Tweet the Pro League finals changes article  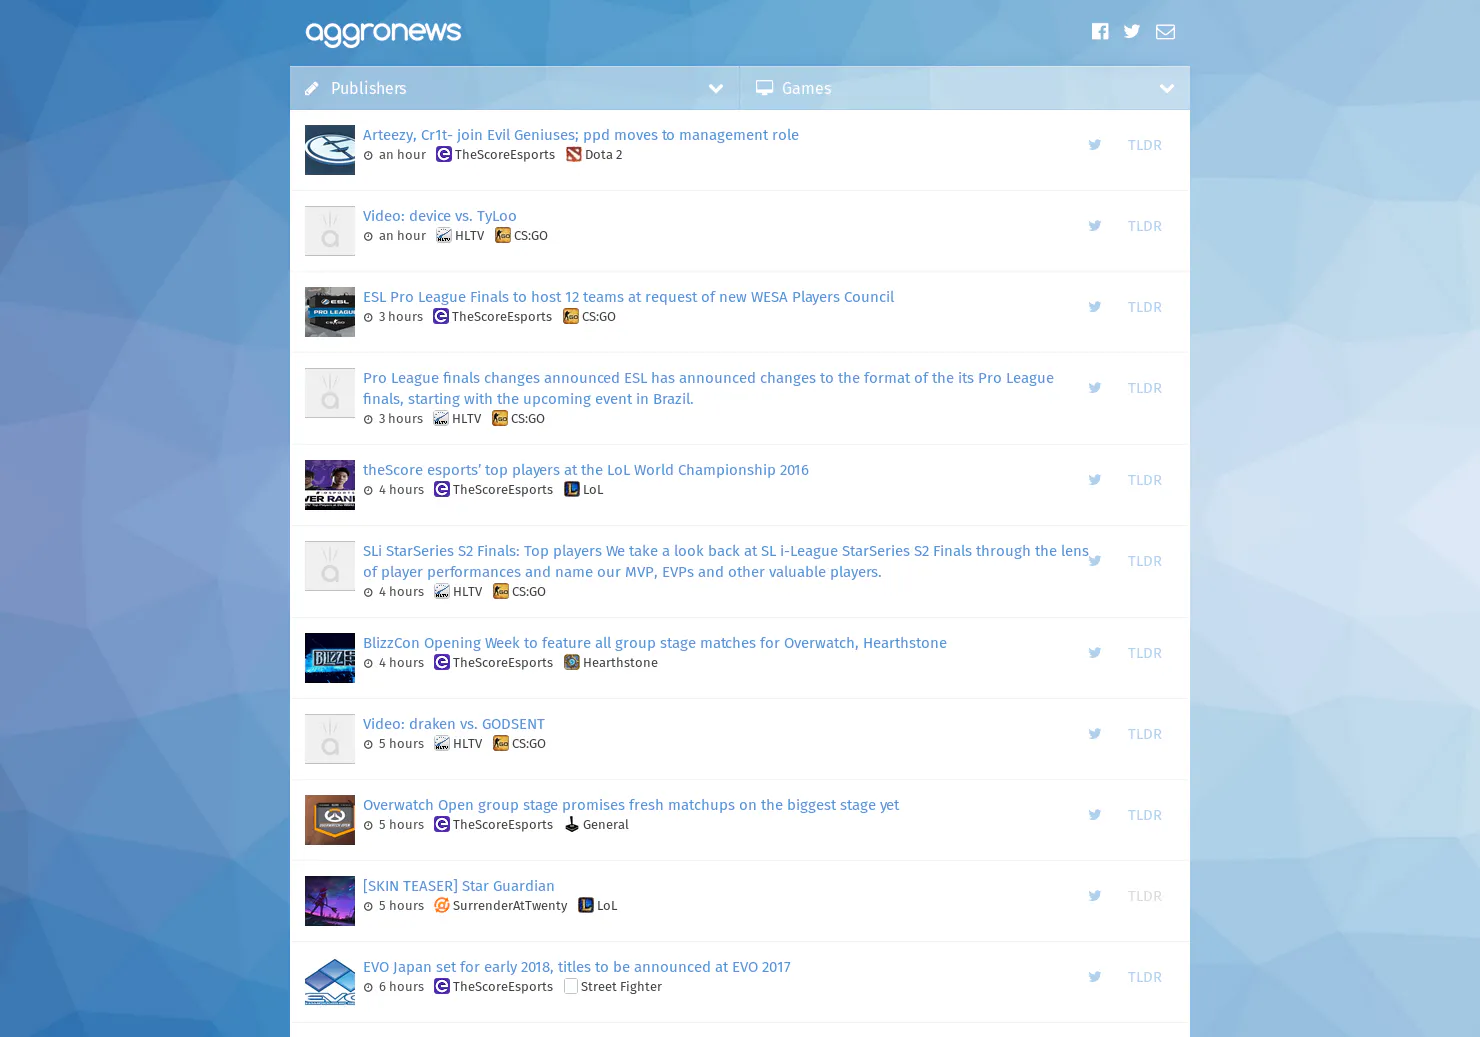[x=1095, y=388]
